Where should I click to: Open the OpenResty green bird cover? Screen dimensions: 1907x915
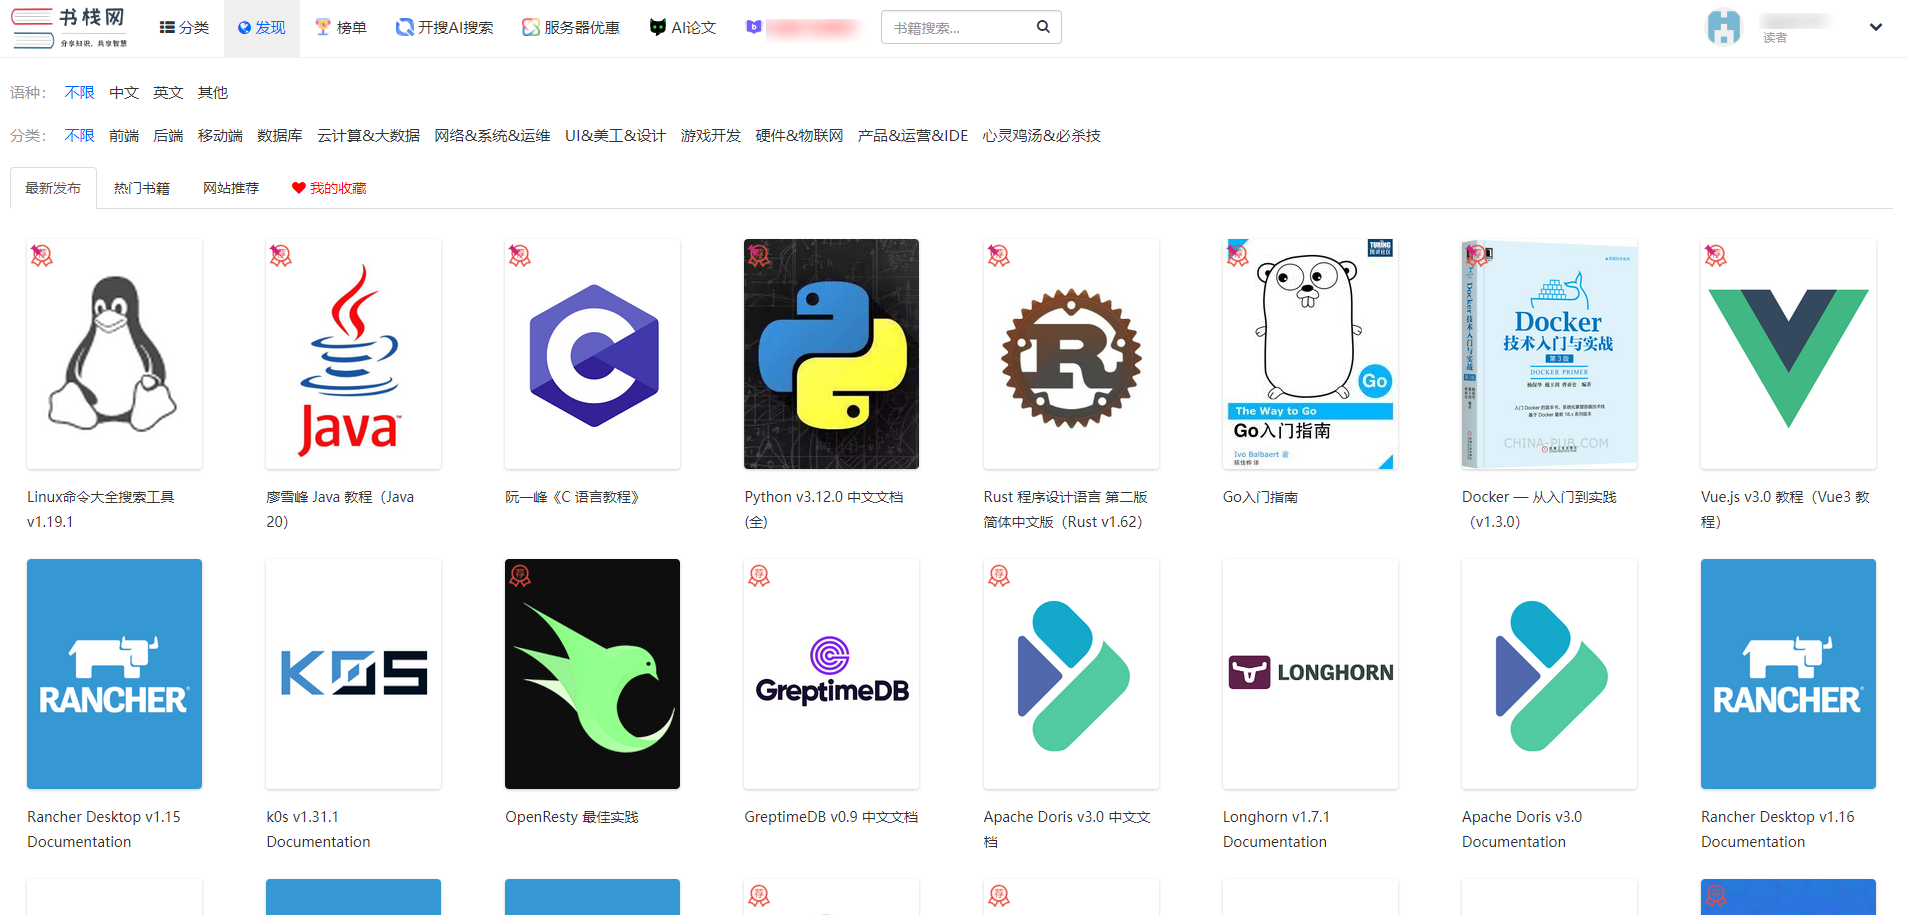click(x=592, y=674)
